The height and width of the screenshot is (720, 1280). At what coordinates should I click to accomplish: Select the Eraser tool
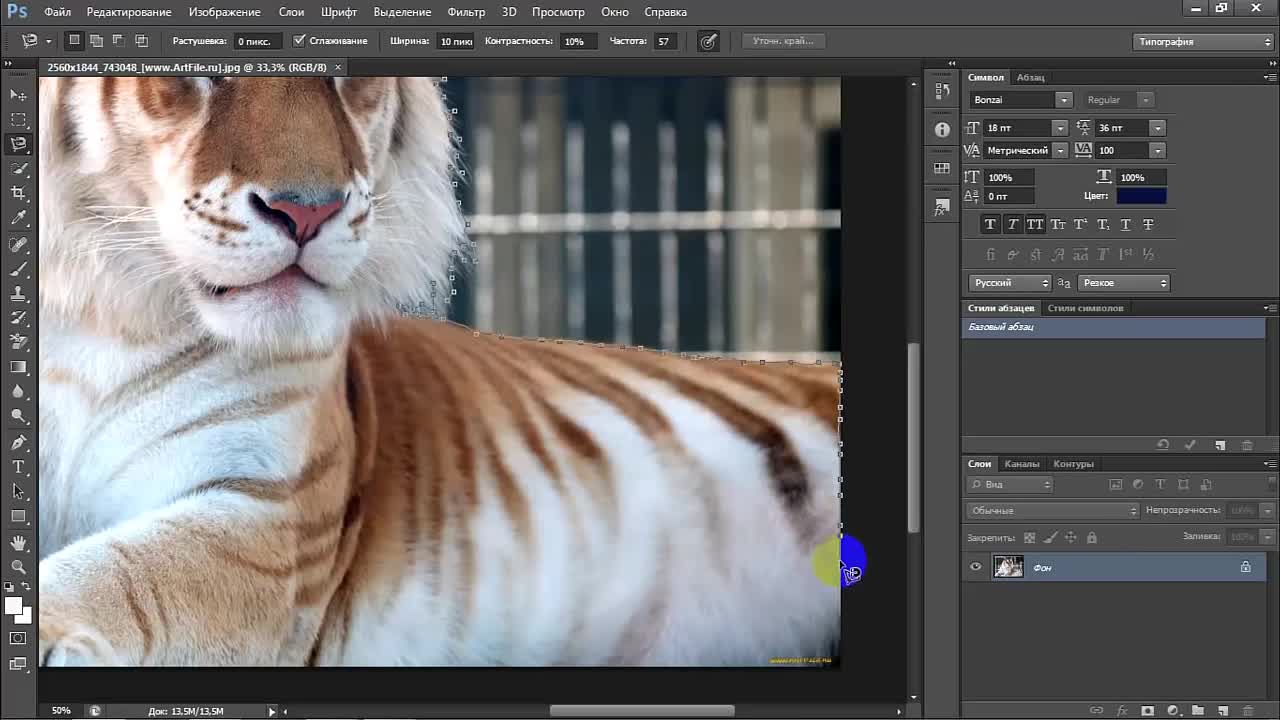point(18,343)
